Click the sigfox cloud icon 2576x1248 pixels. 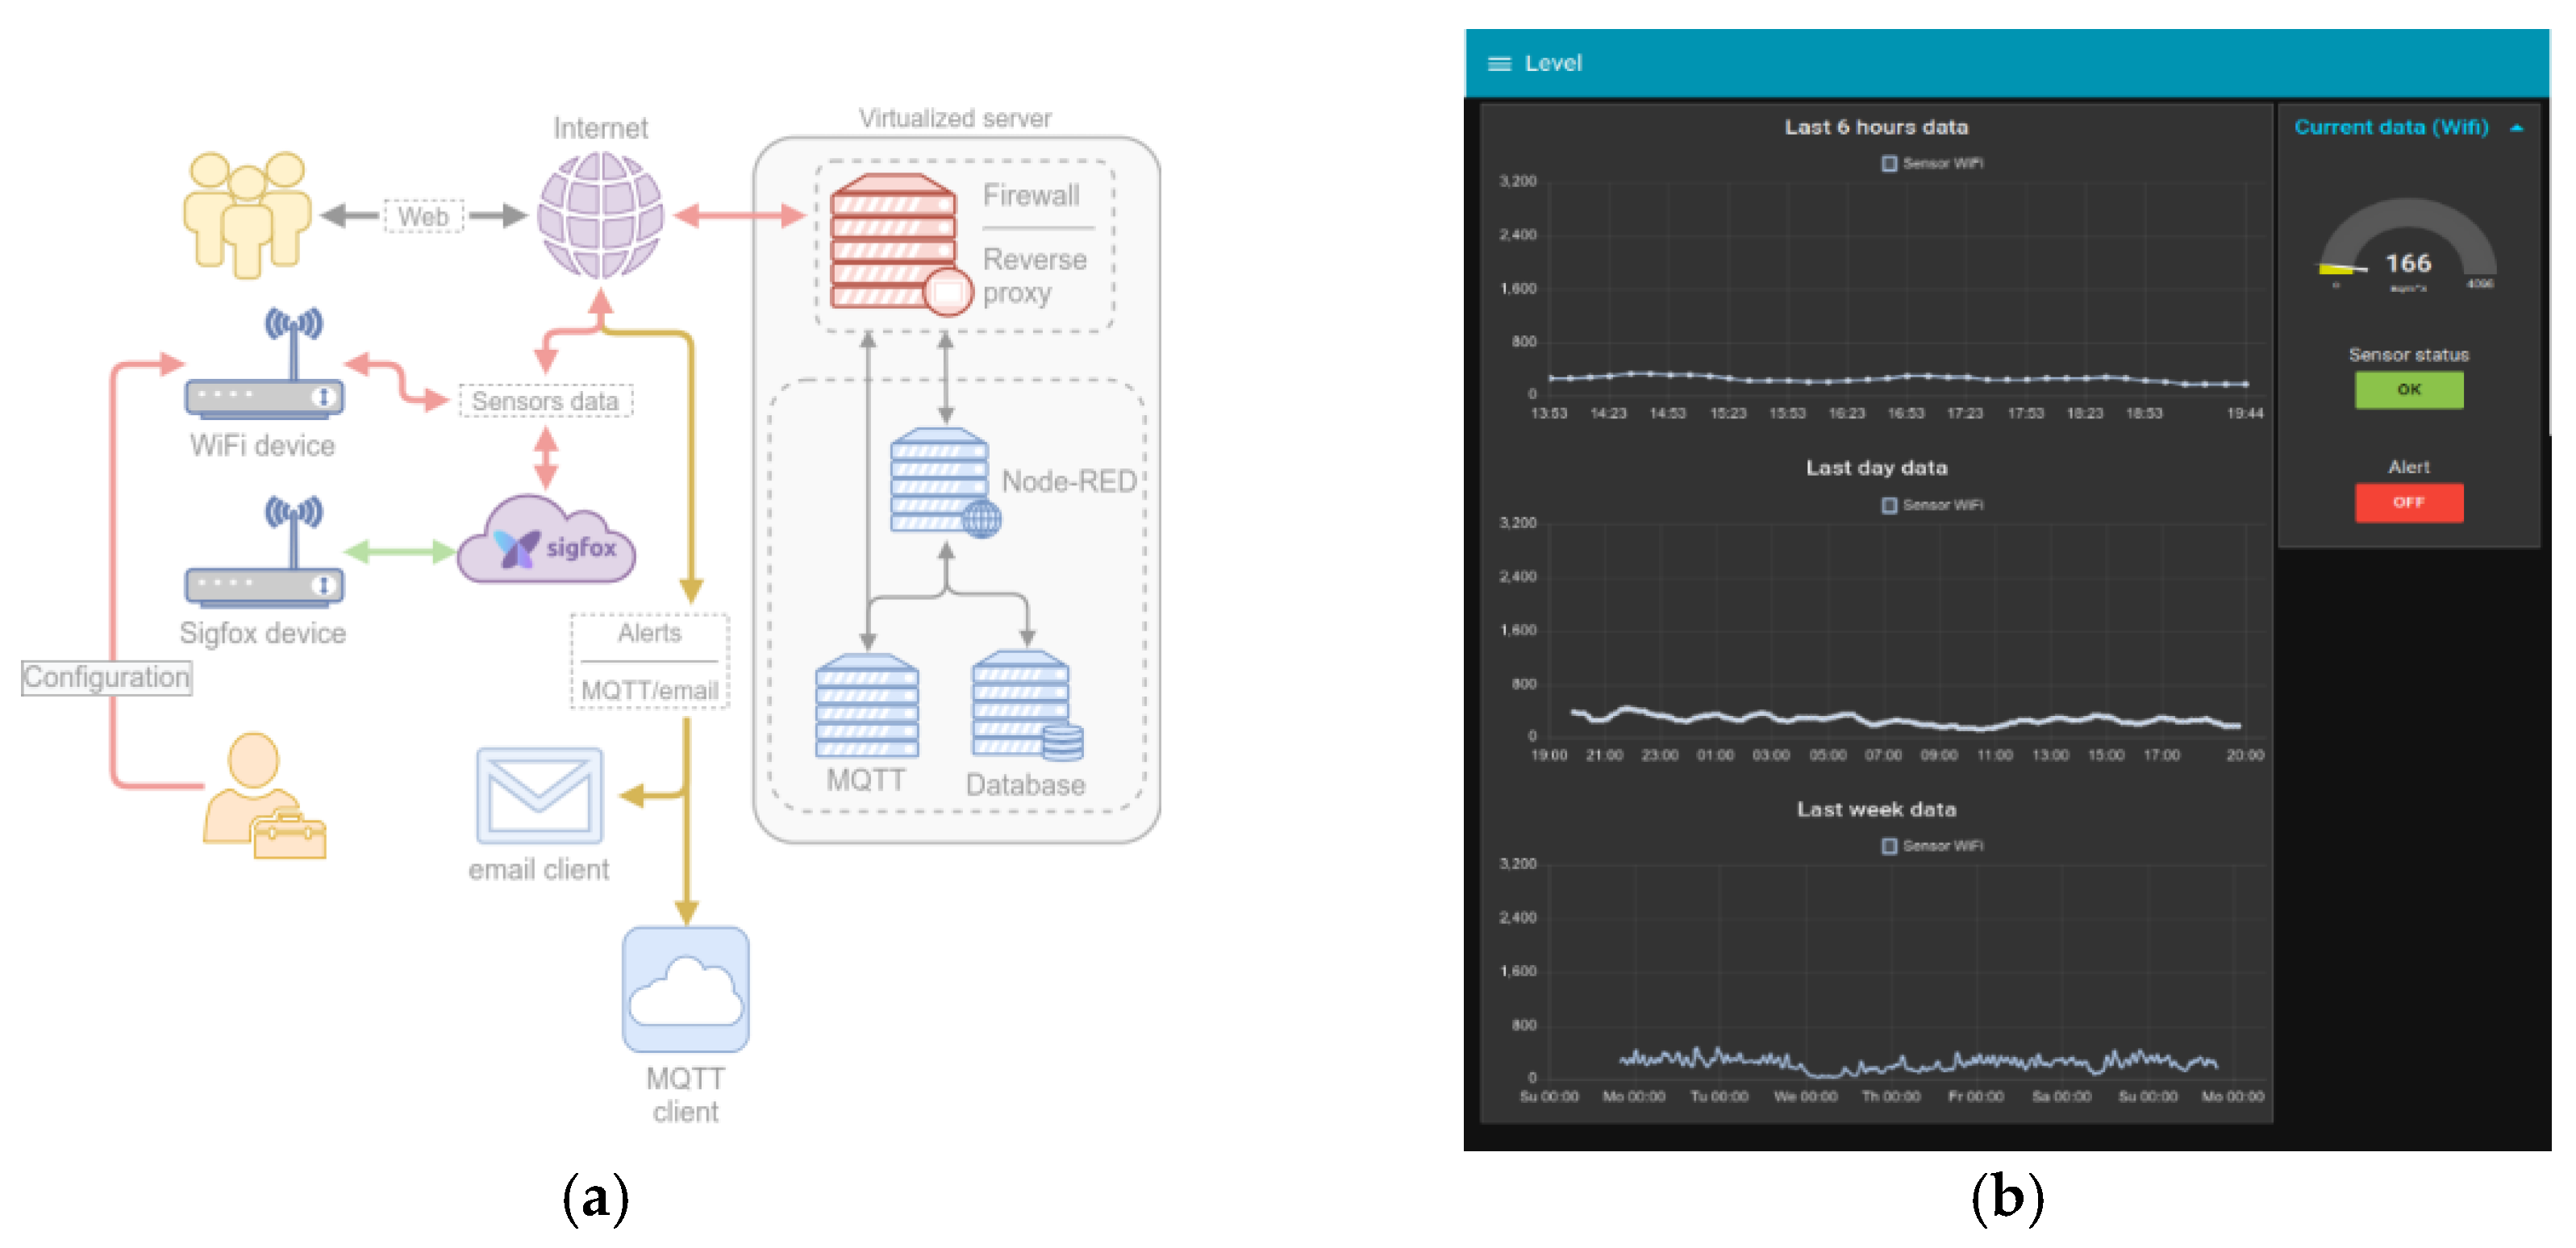tap(546, 543)
